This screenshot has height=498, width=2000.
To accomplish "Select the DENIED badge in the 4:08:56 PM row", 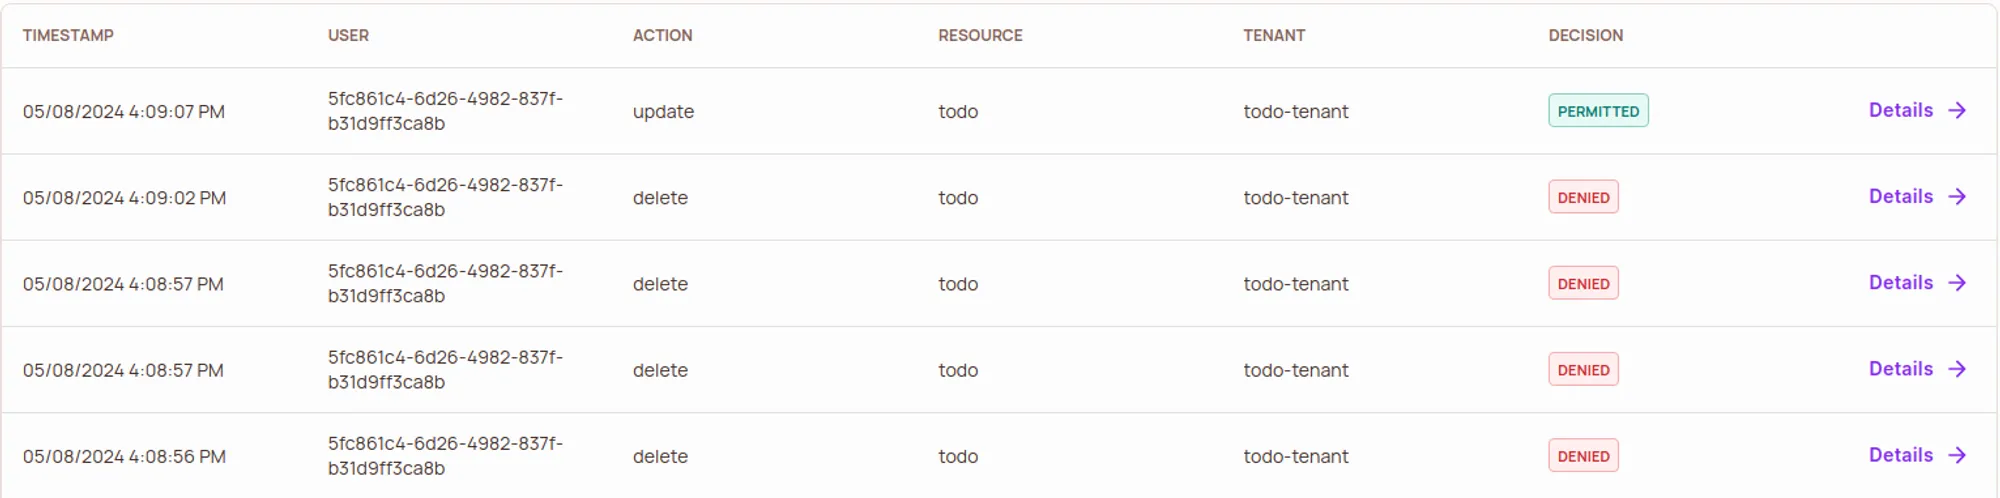I will (1583, 456).
